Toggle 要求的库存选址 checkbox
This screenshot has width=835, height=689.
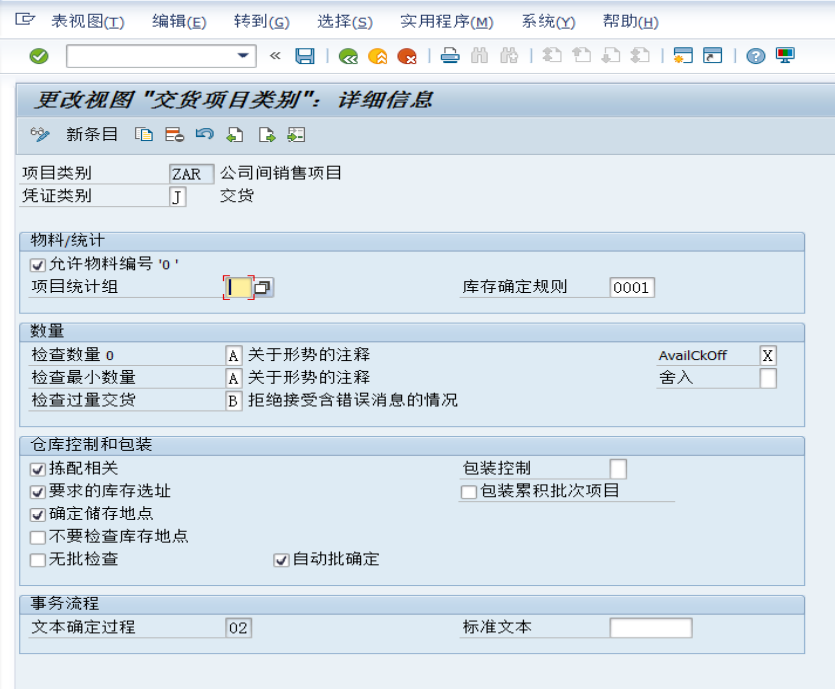pos(38,492)
